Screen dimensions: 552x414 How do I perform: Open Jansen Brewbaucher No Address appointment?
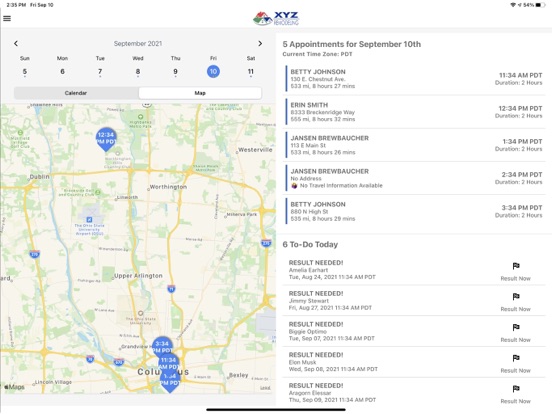point(414,178)
